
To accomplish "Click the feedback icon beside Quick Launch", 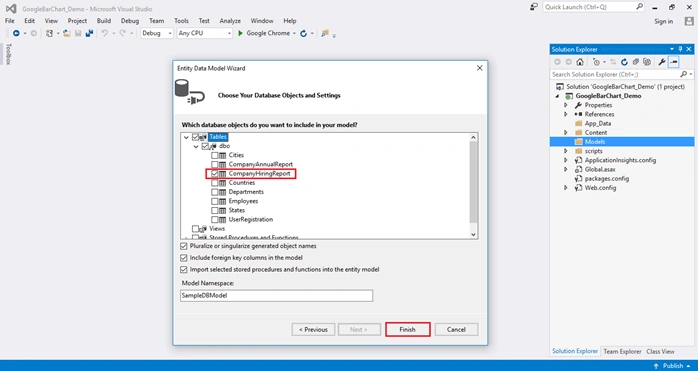I will [x=534, y=7].
